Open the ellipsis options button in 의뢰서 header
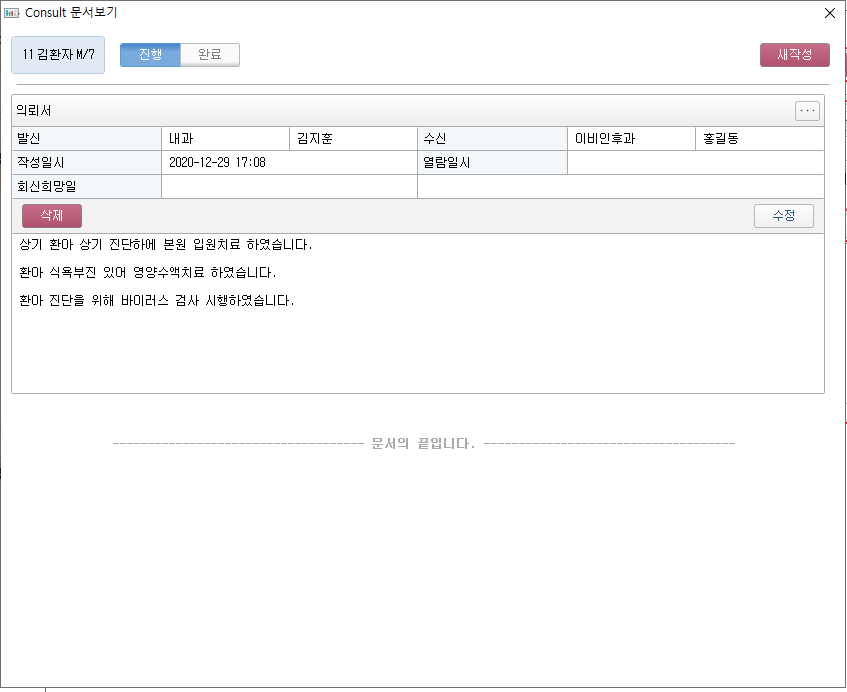 coord(807,111)
